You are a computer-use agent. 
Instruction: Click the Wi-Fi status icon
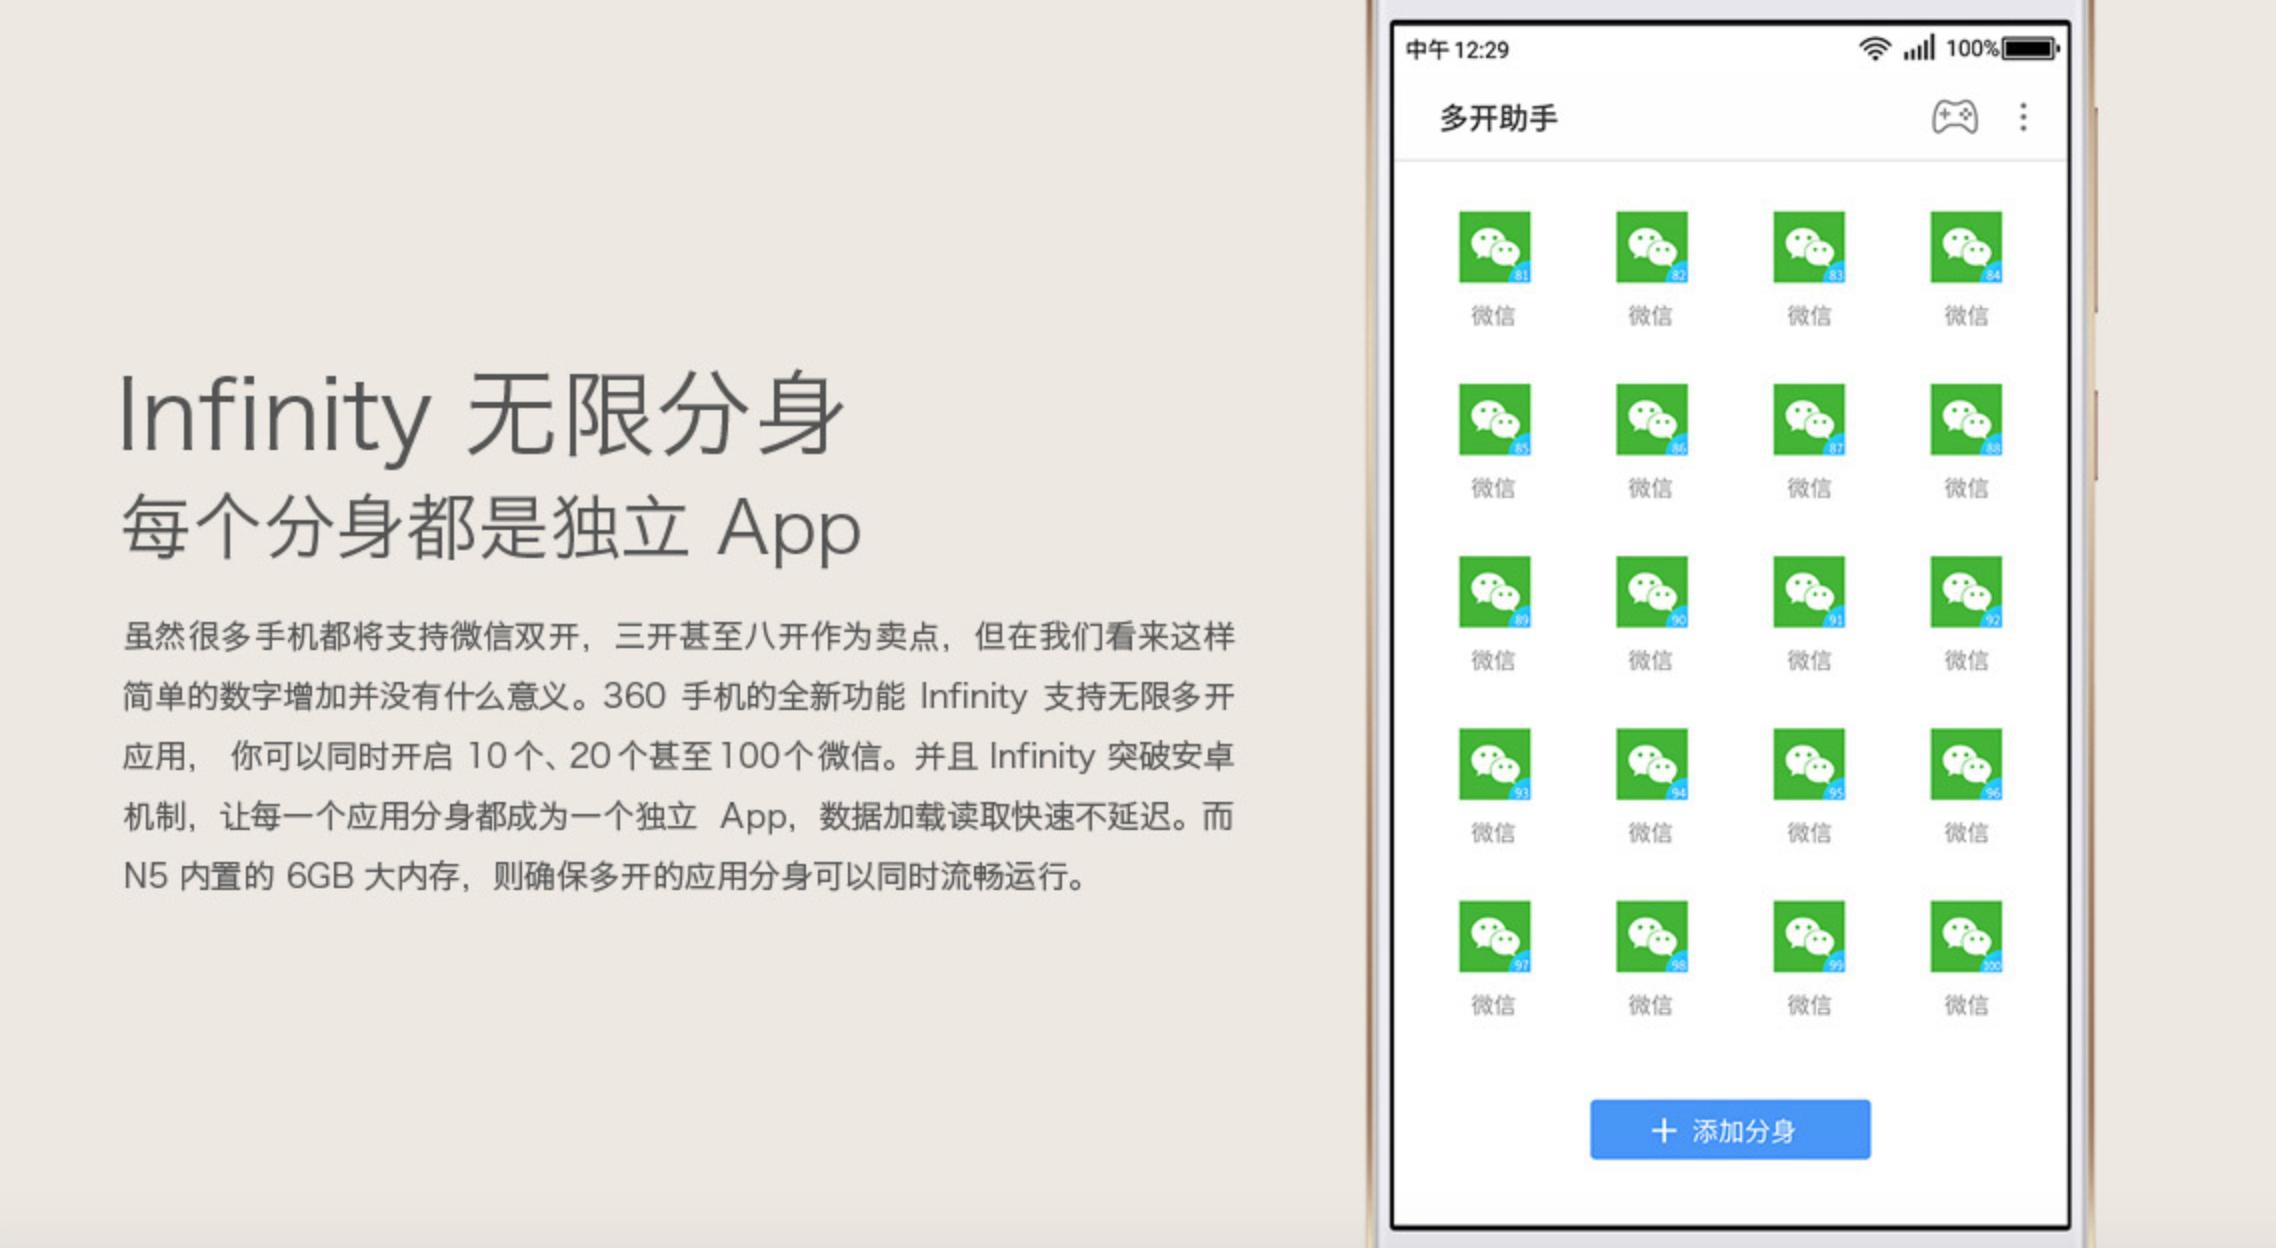click(x=1876, y=48)
